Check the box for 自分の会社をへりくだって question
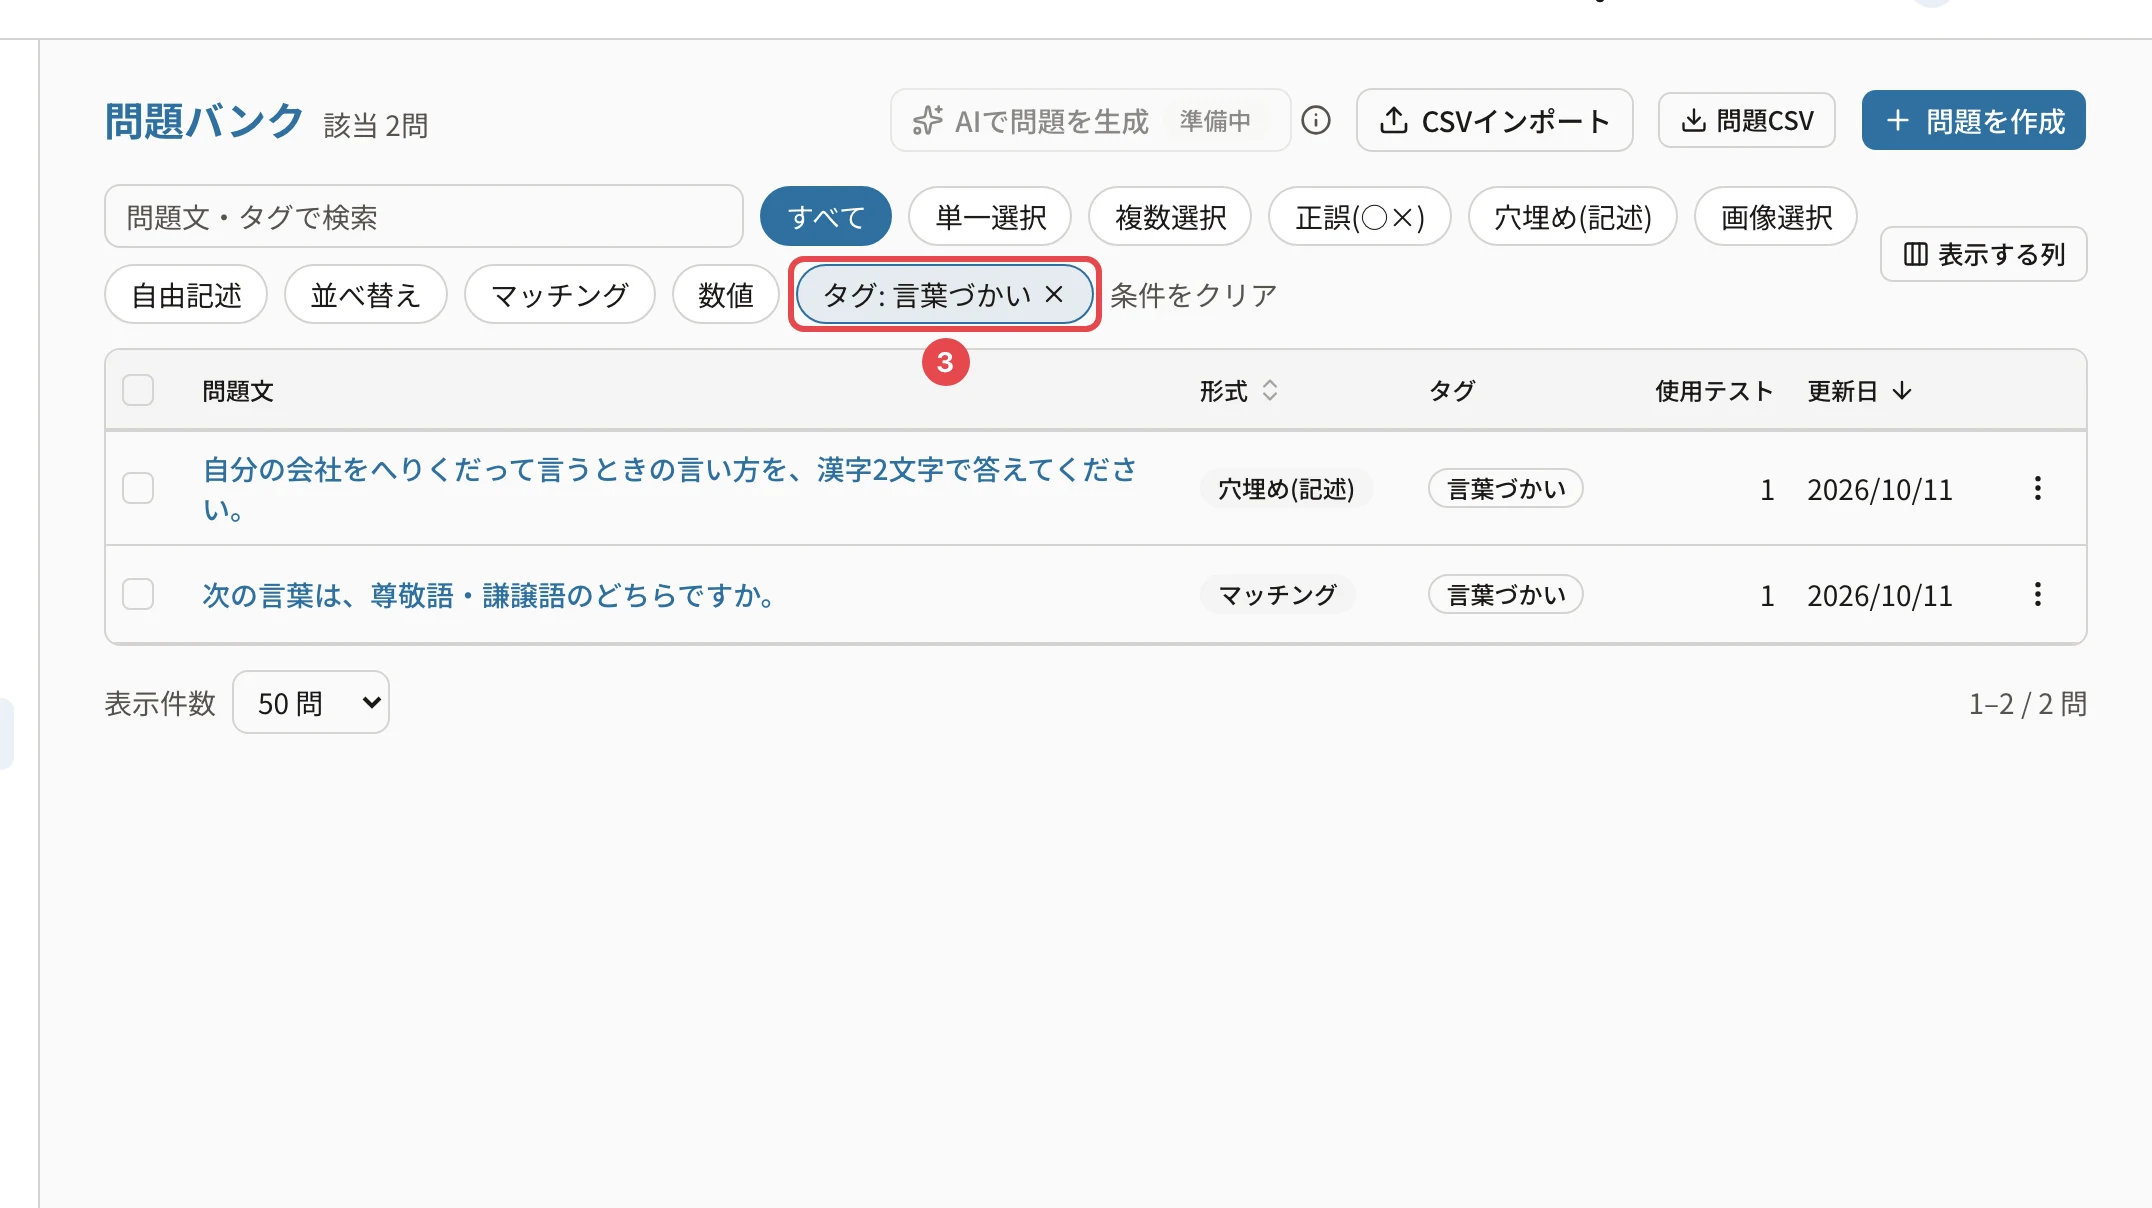 (138, 488)
